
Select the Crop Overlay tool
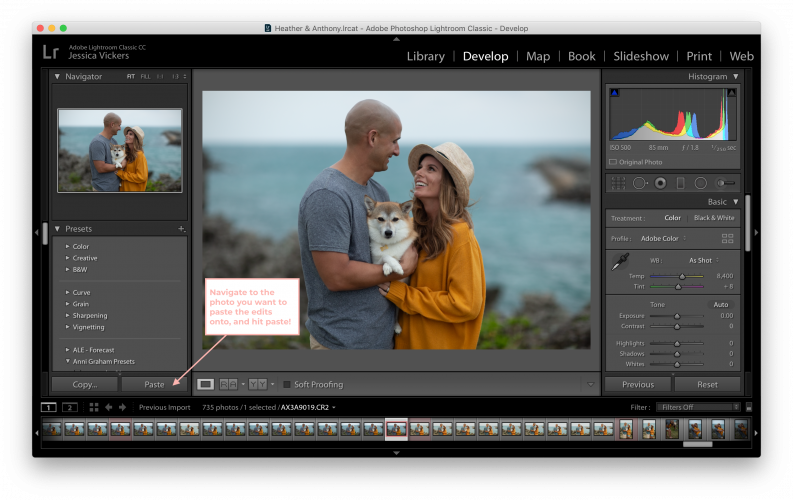pos(618,183)
